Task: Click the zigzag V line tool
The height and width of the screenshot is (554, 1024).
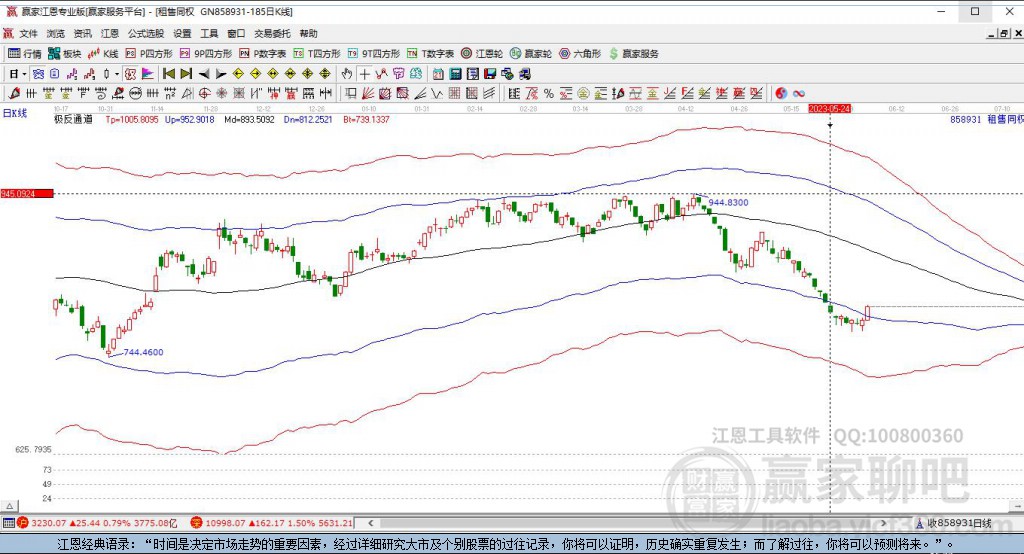Action: (x=437, y=93)
